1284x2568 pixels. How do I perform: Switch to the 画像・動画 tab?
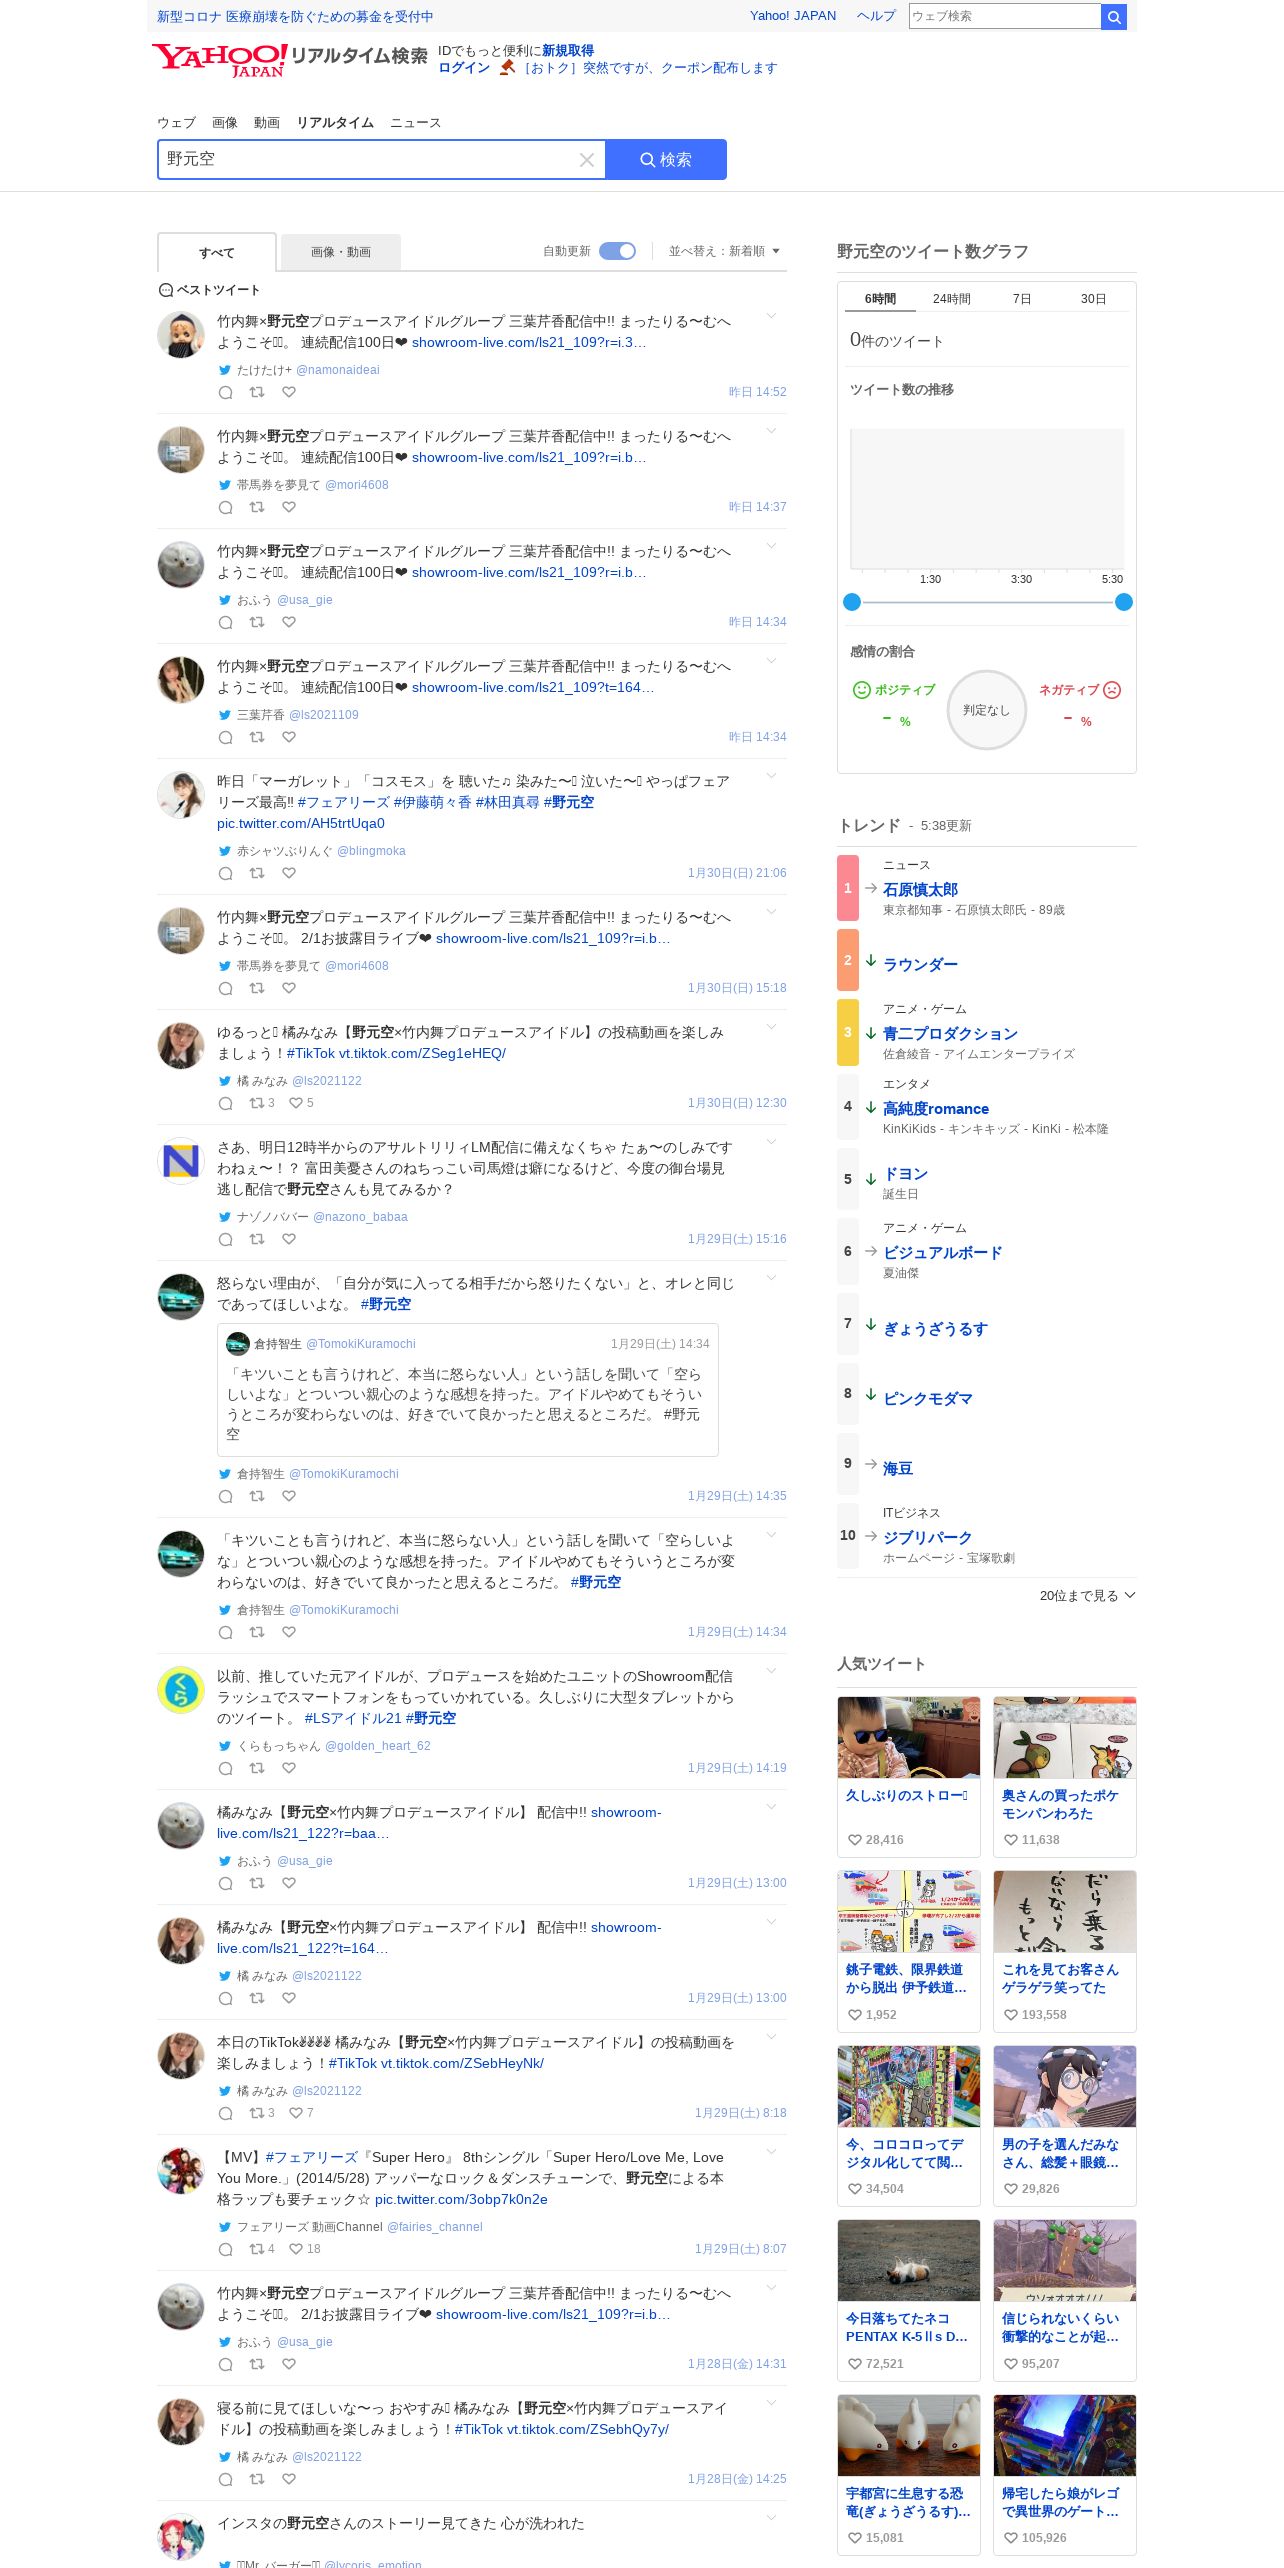341,252
